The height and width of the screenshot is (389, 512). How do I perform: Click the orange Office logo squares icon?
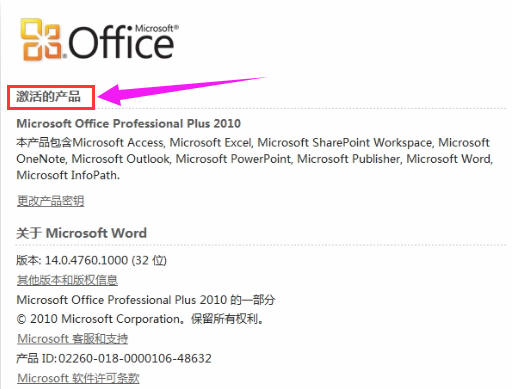(x=42, y=40)
